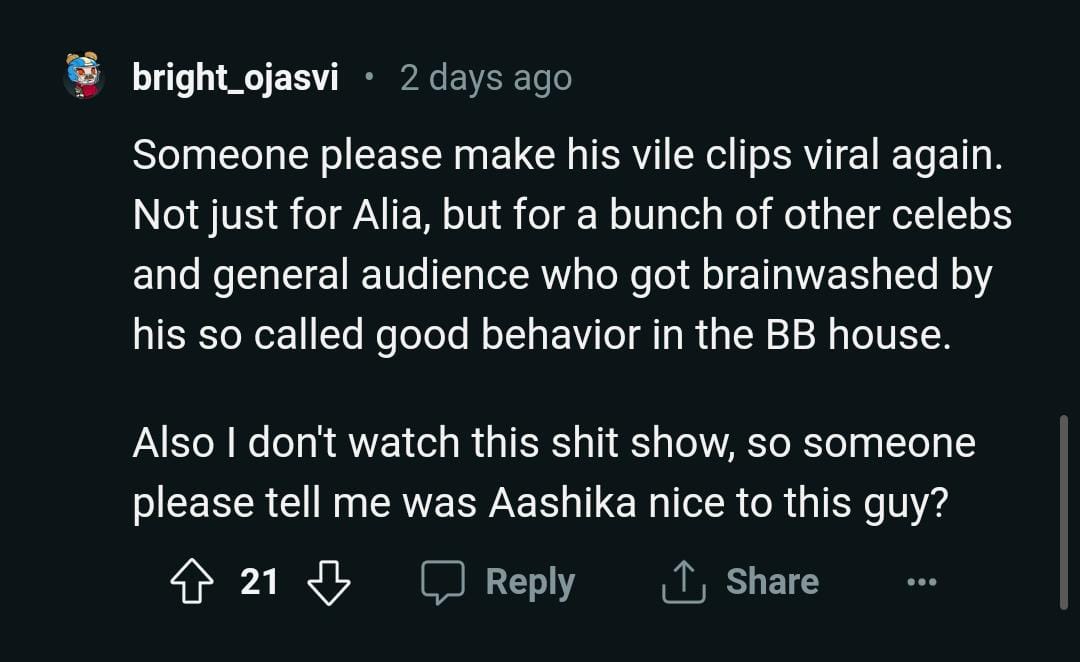Click the '2 days ago' timestamp
Viewport: 1080px width, 662px height.
486,78
